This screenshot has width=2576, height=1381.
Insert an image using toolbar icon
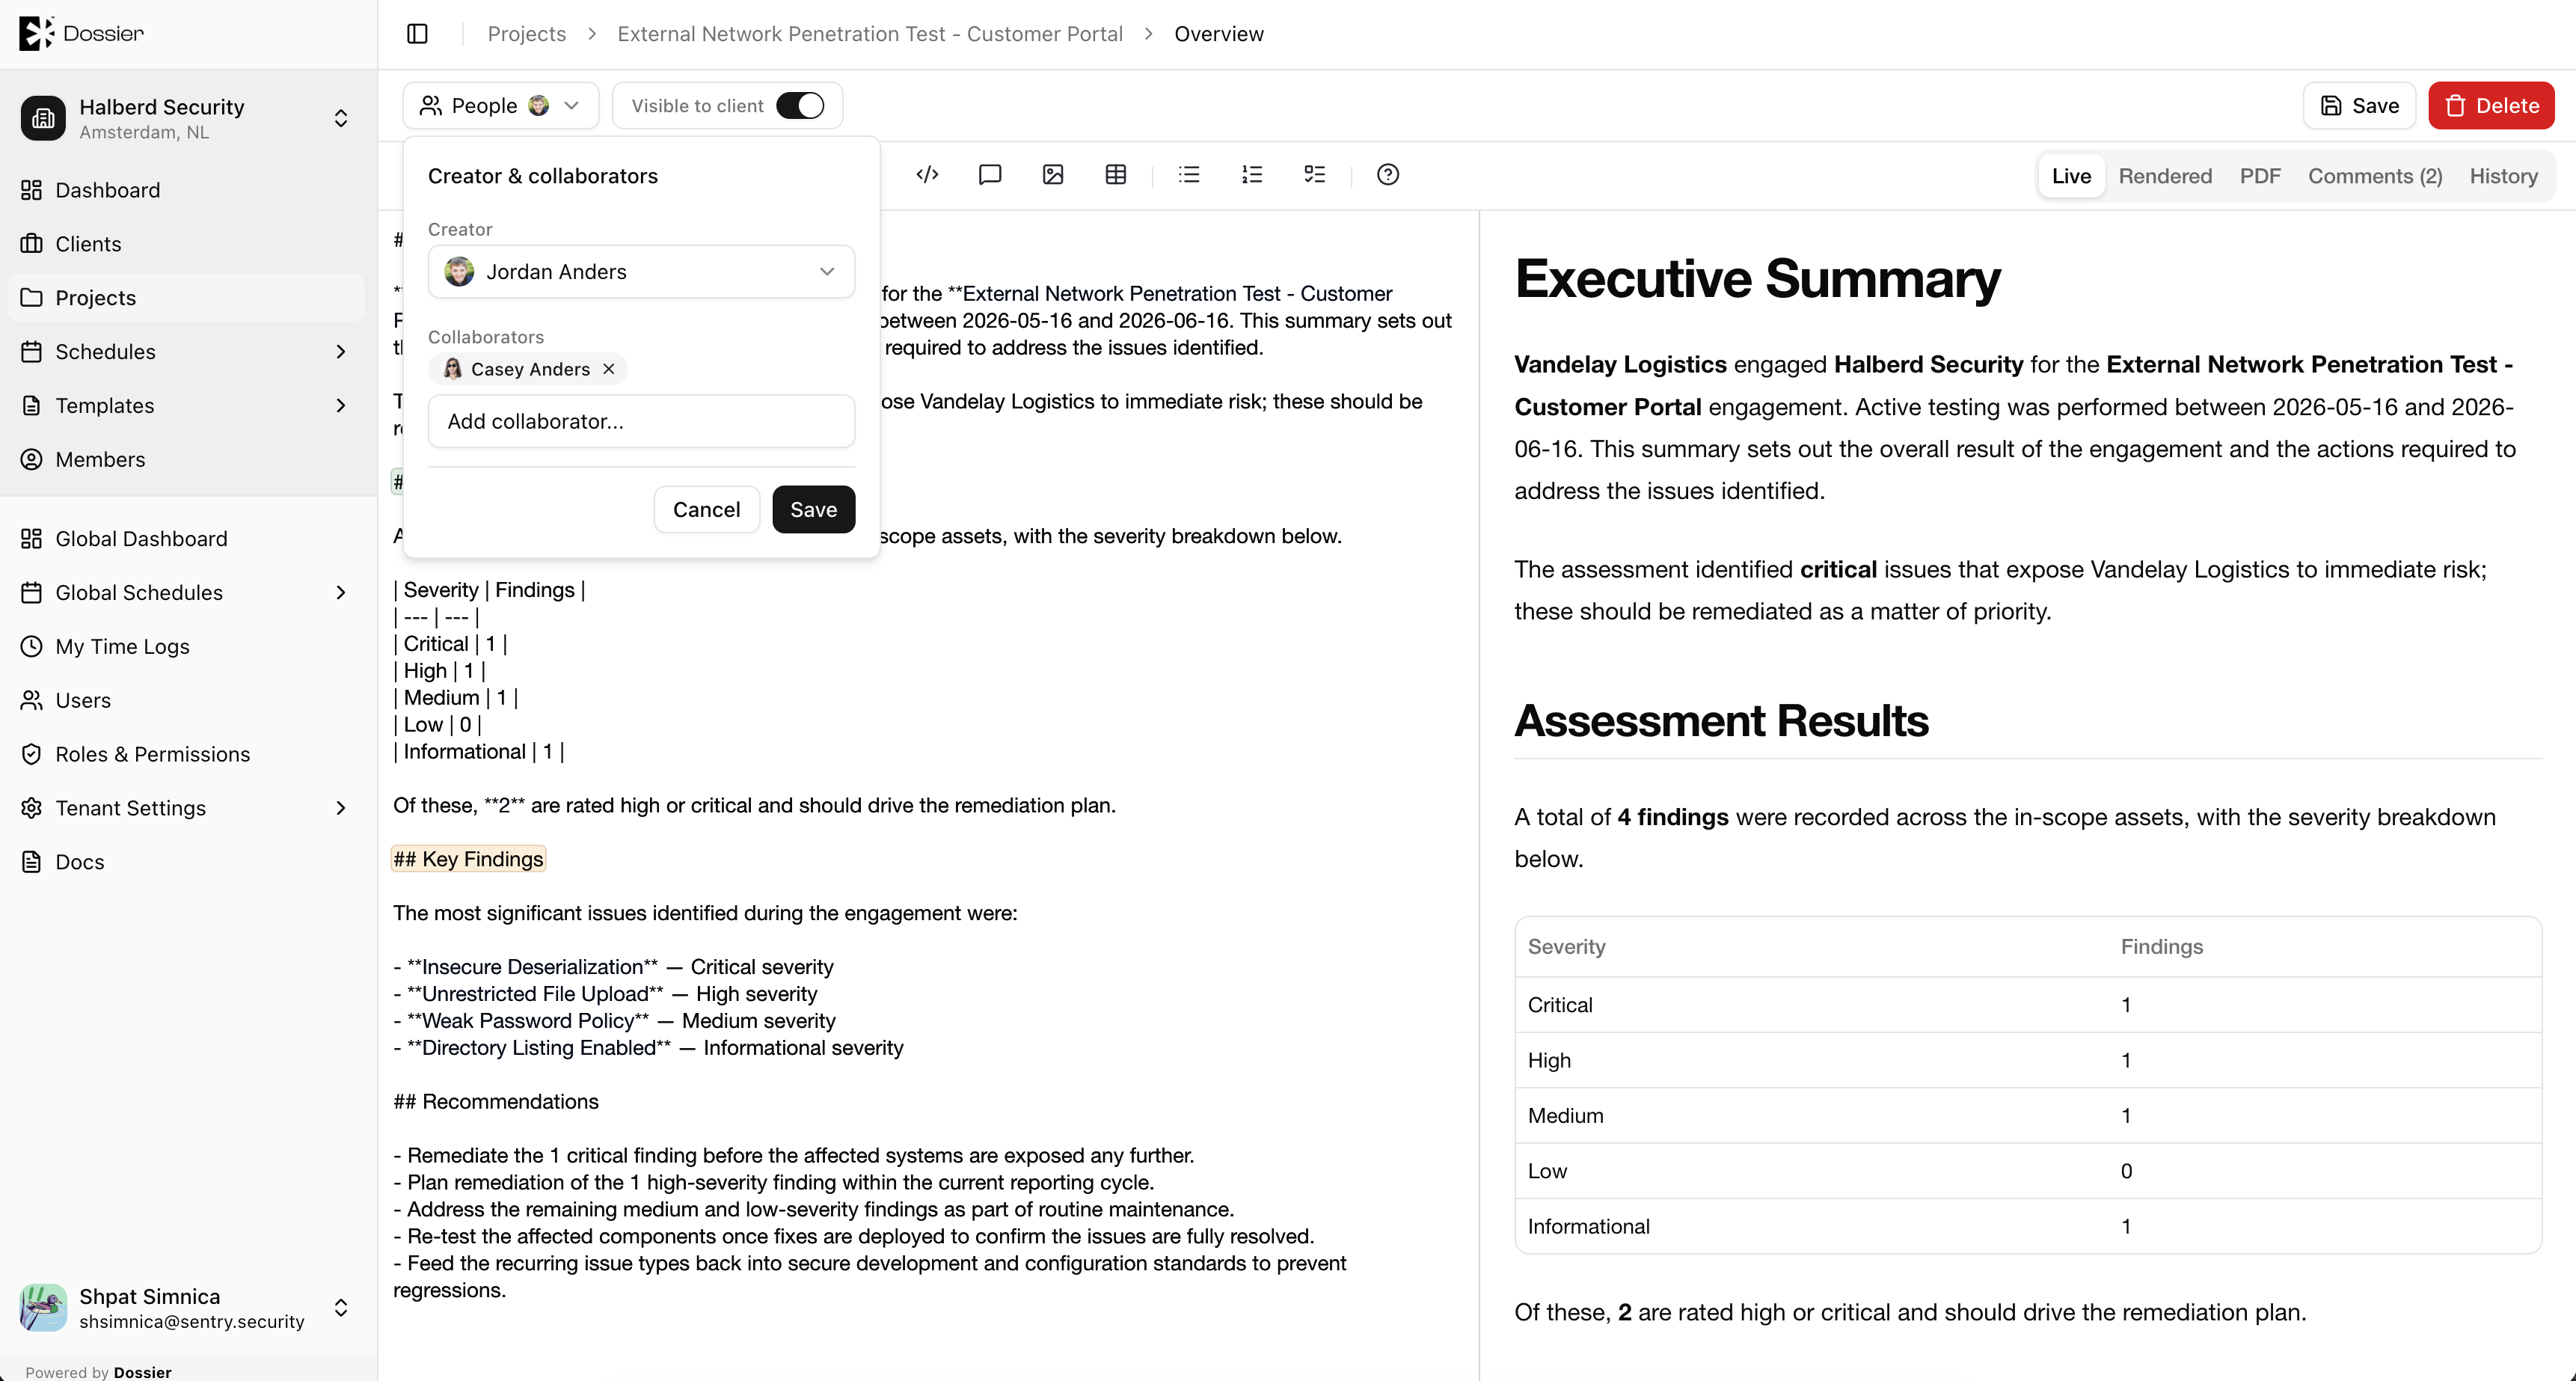tap(1053, 175)
